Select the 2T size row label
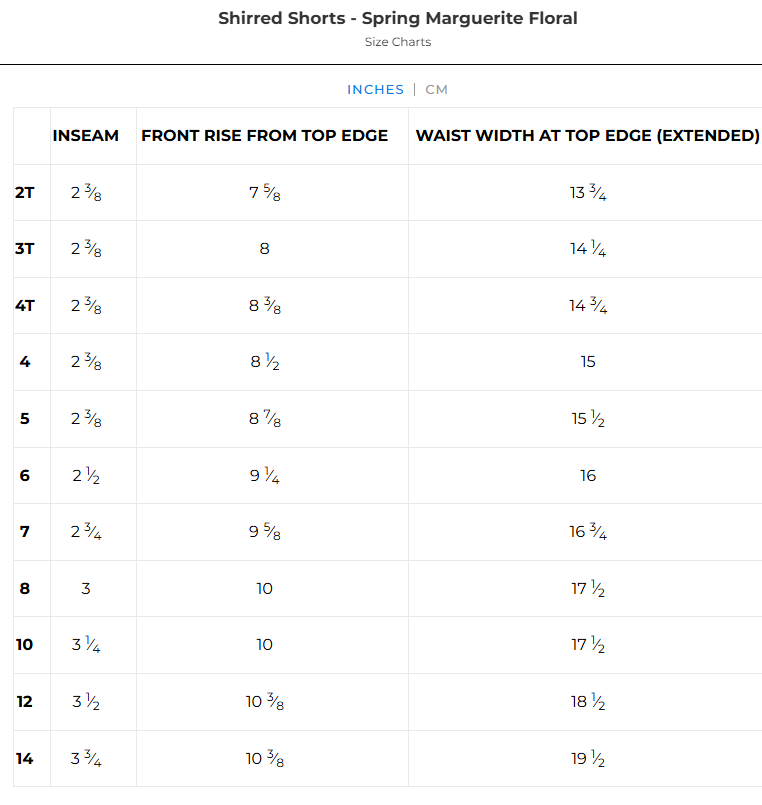The height and width of the screenshot is (805, 762). 25,192
